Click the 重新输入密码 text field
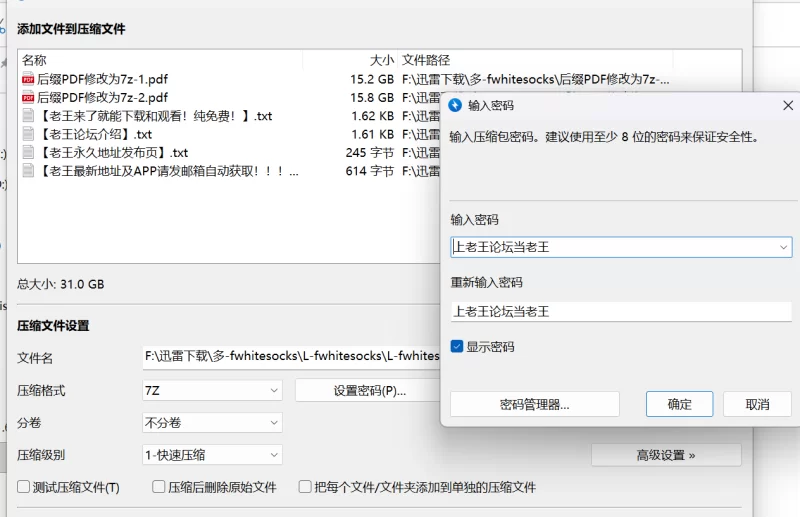 tap(620, 311)
